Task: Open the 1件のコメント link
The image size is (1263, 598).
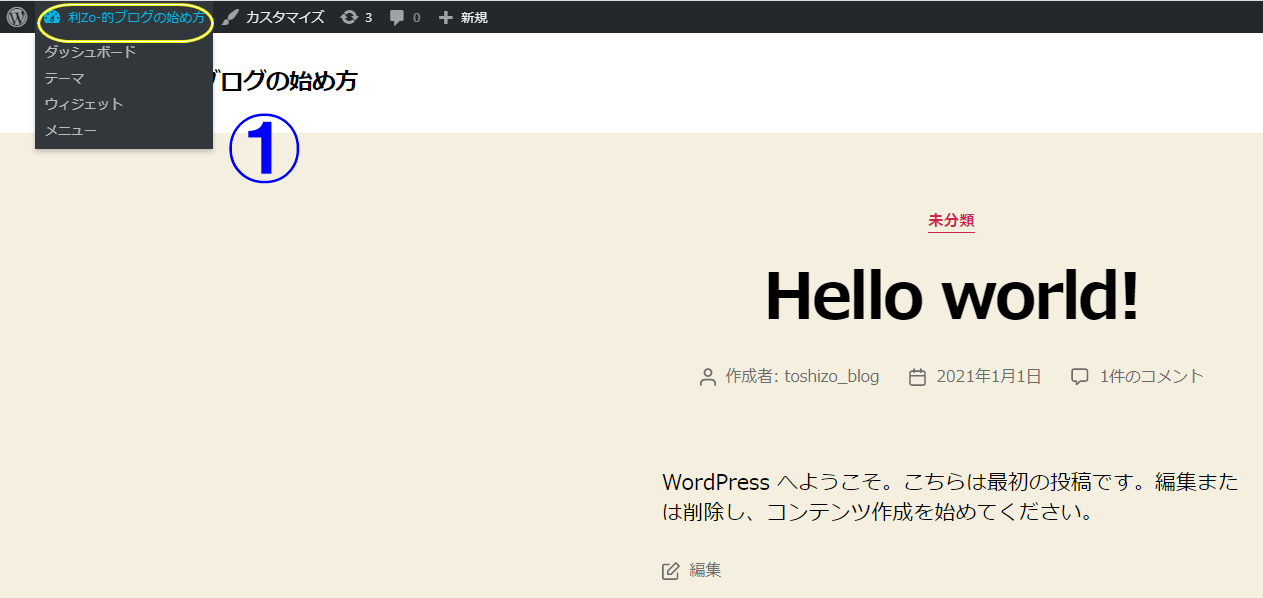Action: point(1151,377)
